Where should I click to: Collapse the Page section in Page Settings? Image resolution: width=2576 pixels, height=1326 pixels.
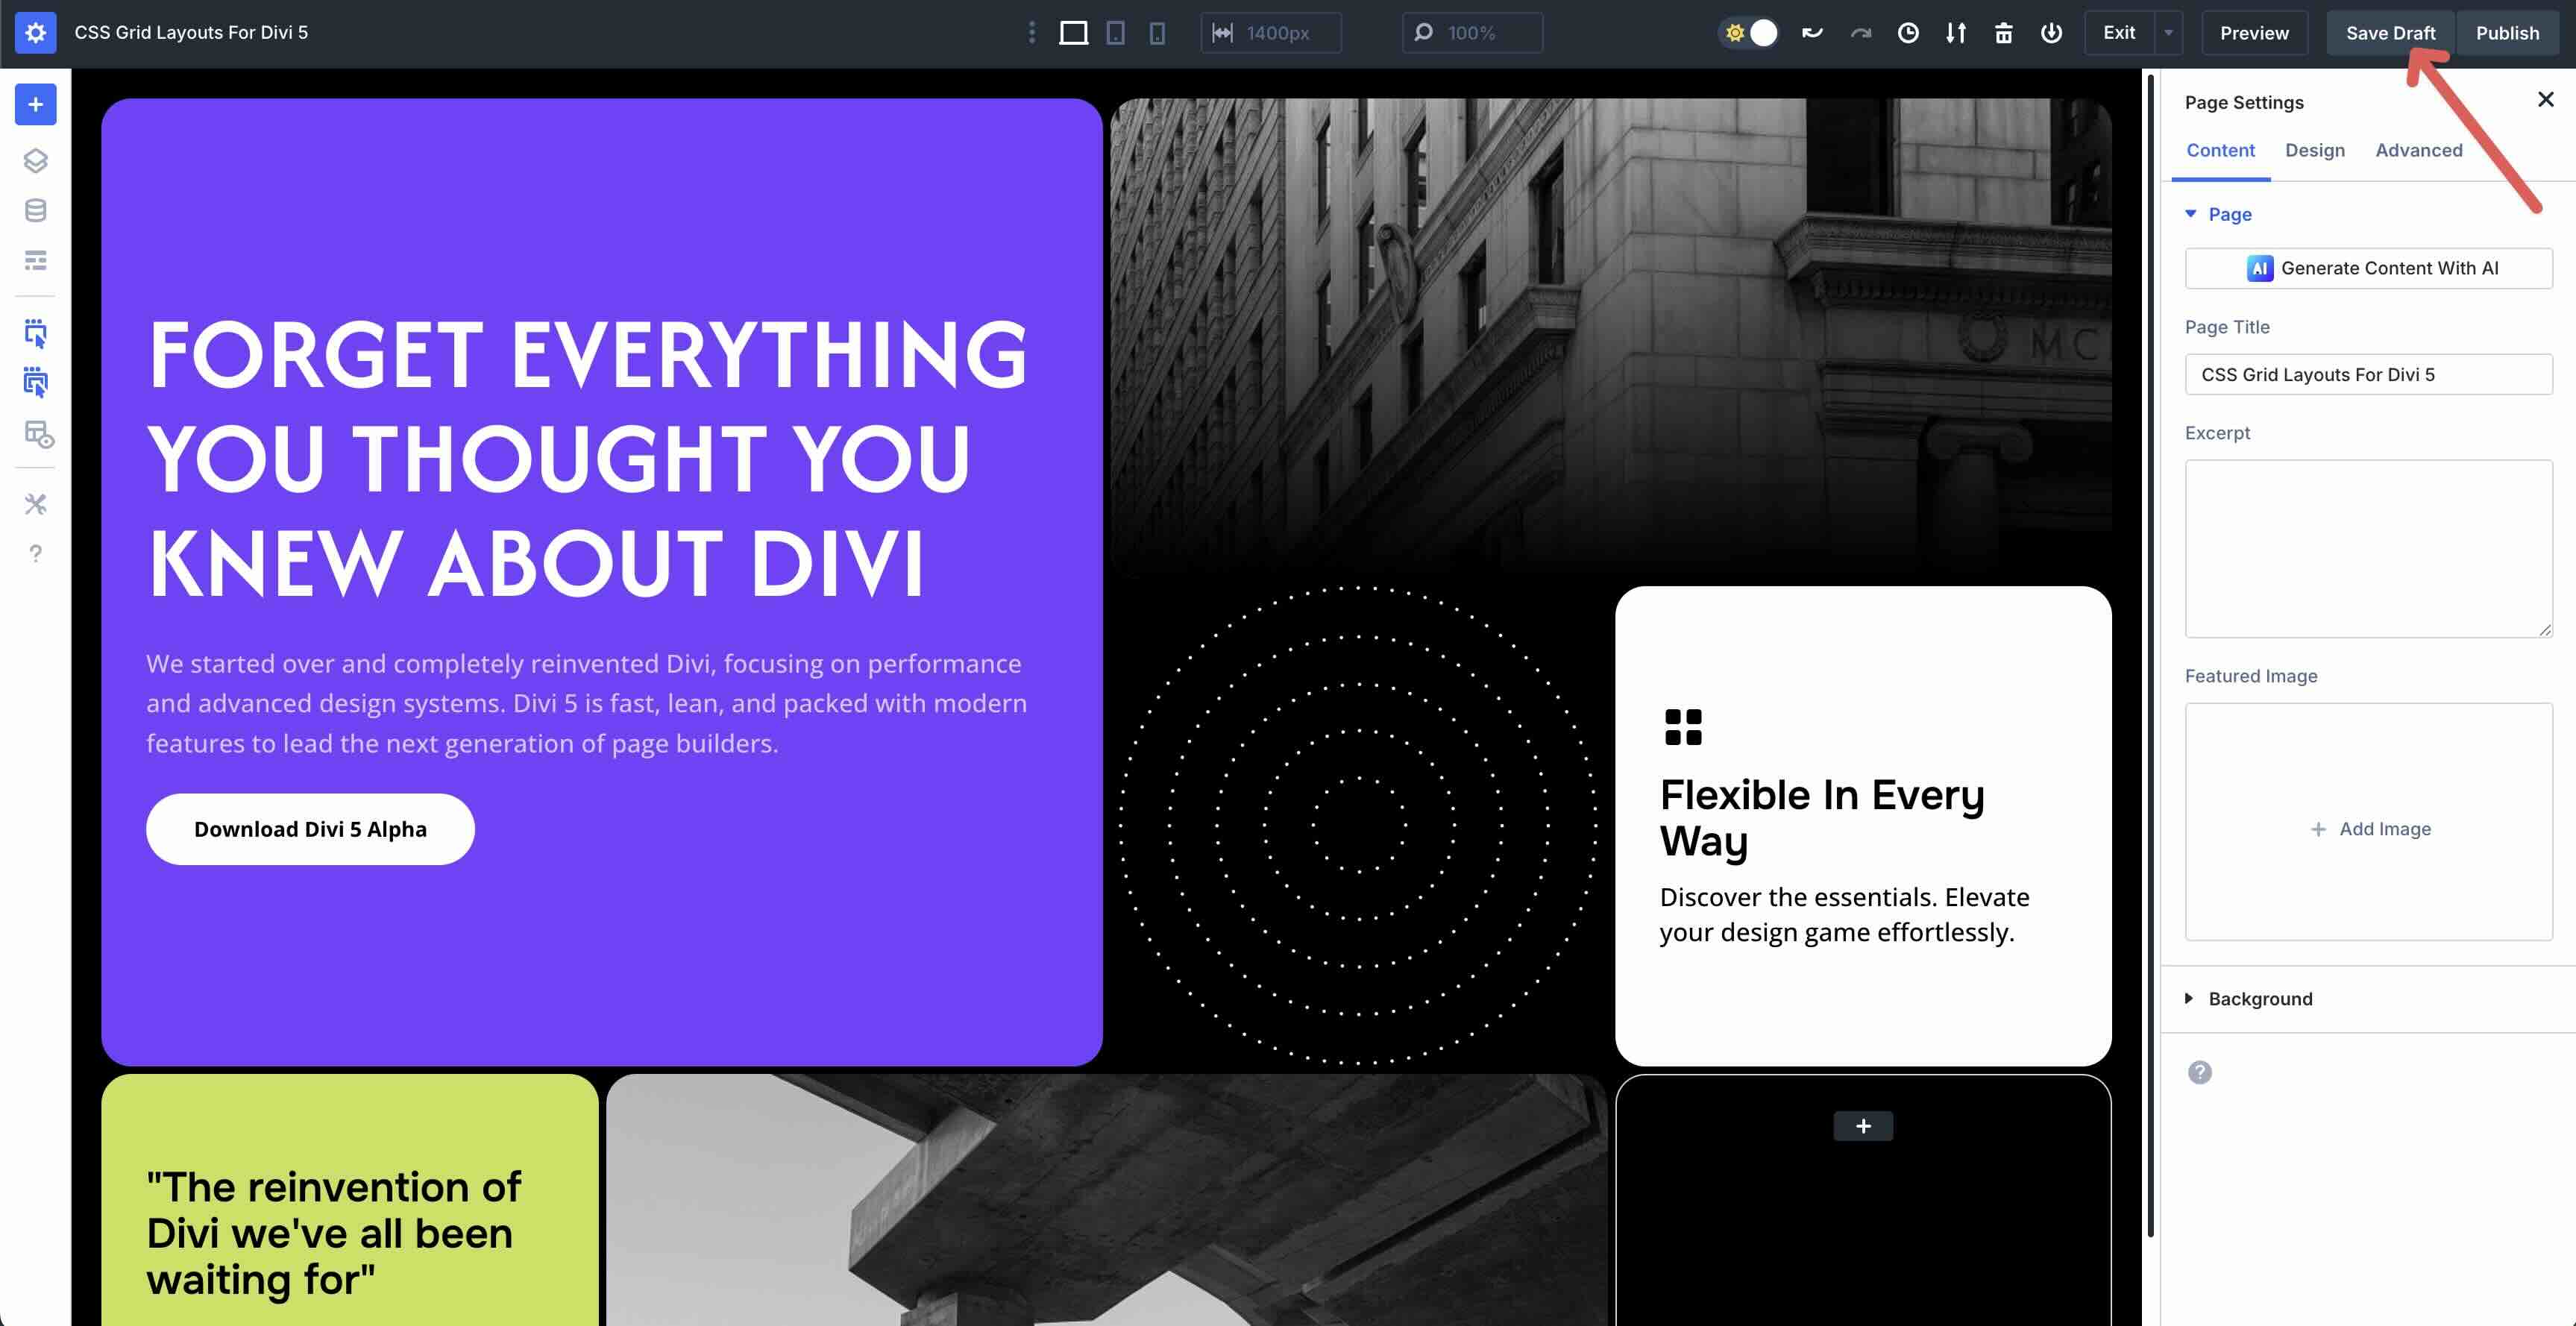pyautogui.click(x=2191, y=214)
